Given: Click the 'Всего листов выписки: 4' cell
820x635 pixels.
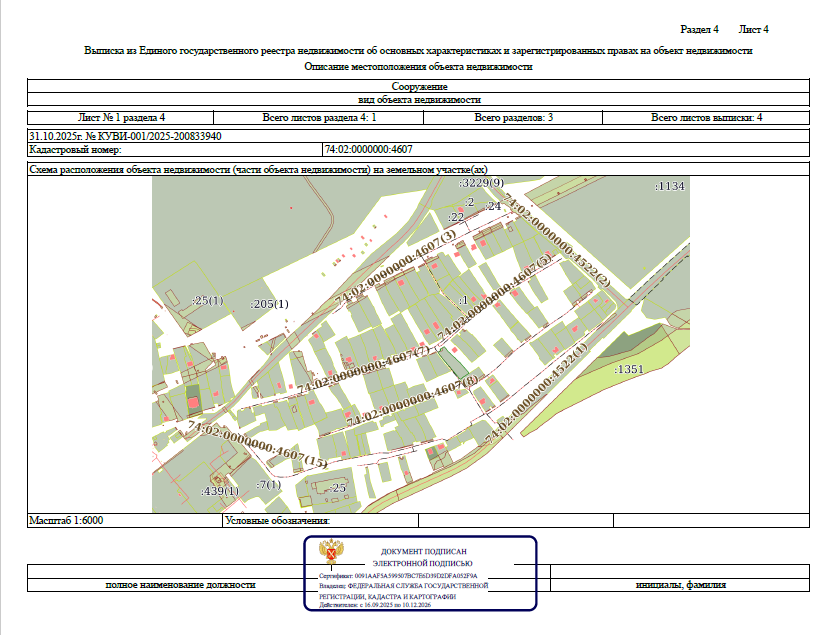Looking at the screenshot, I should 707,118.
